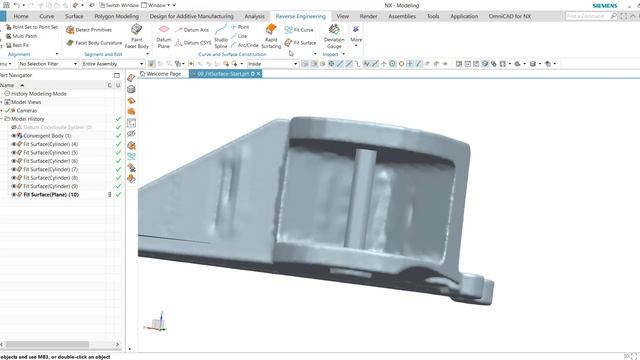Open the Design for Additive Manufacturing tab
The width and height of the screenshot is (640, 360).
point(191,16)
